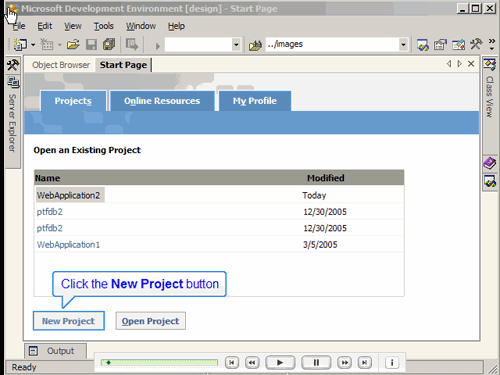Screen dimensions: 500x375
Task: Open the Window menu
Action: [x=141, y=26]
